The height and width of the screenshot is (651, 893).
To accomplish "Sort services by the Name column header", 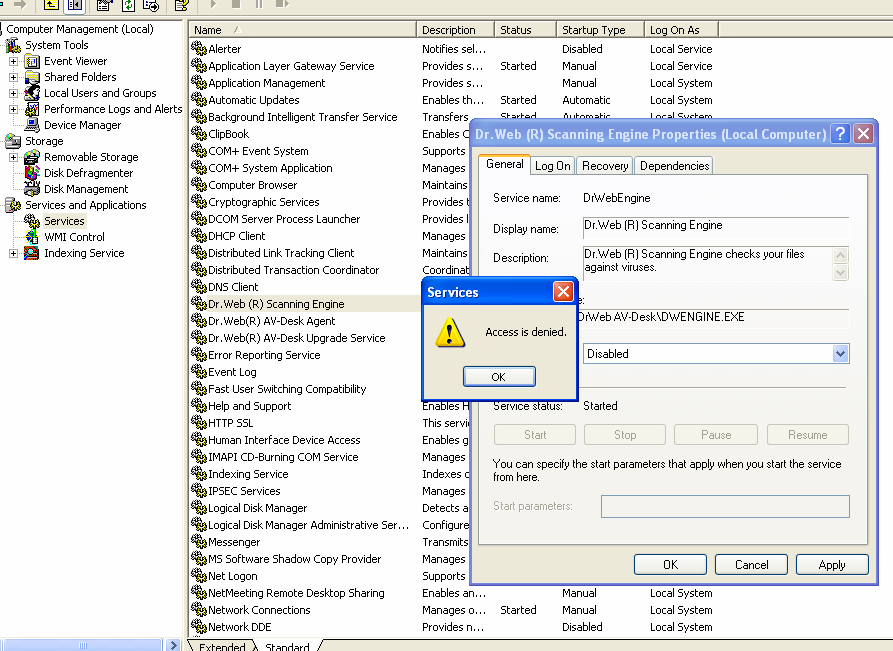I will (x=303, y=30).
